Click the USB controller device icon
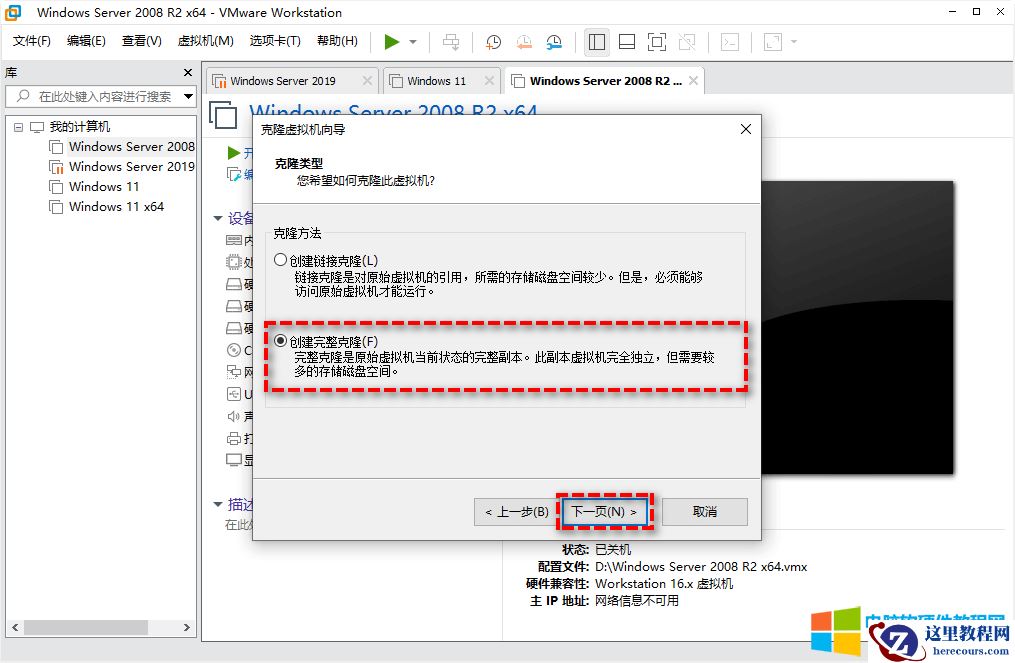This screenshot has width=1015, height=663. coord(234,394)
